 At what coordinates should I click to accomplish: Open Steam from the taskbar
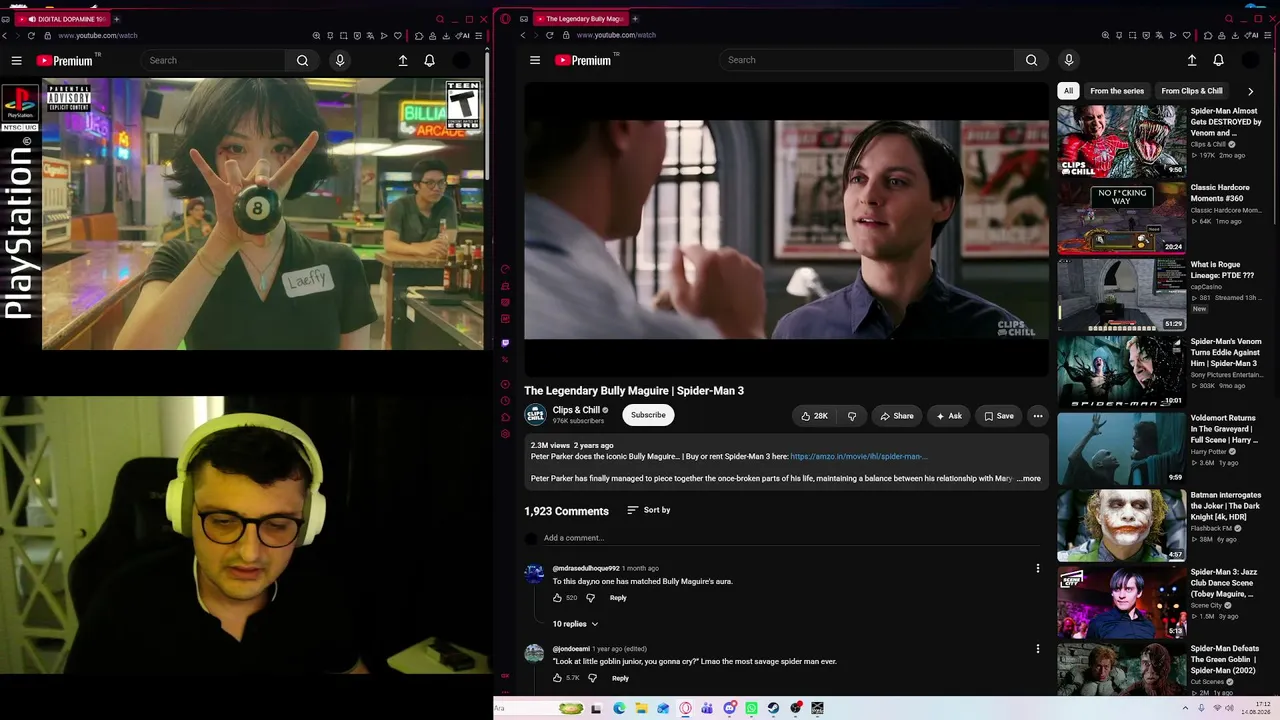[773, 708]
